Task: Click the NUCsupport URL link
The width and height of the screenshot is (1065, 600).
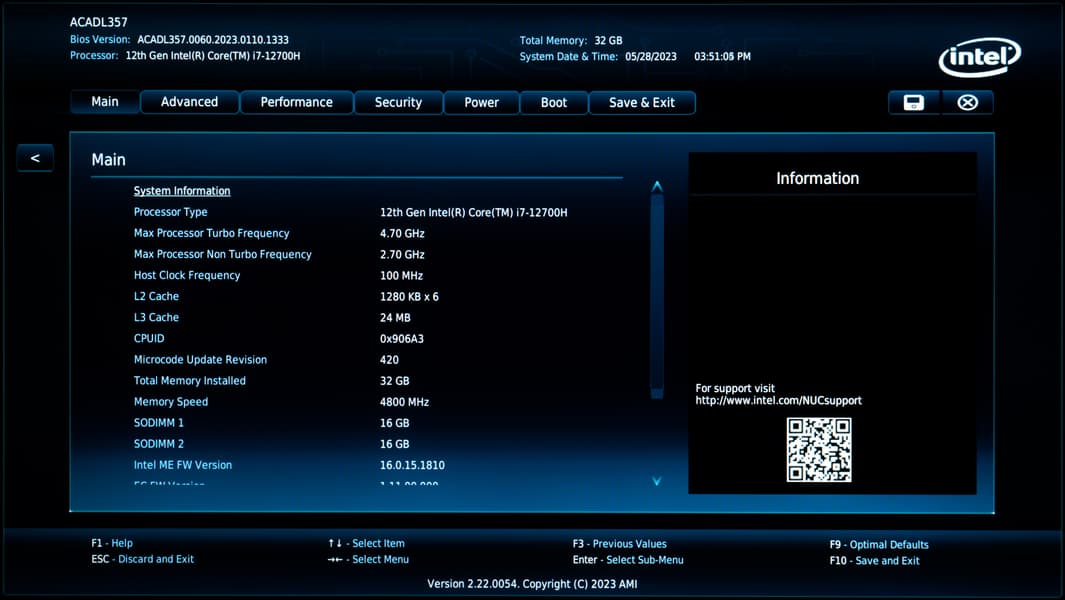Action: tap(778, 401)
